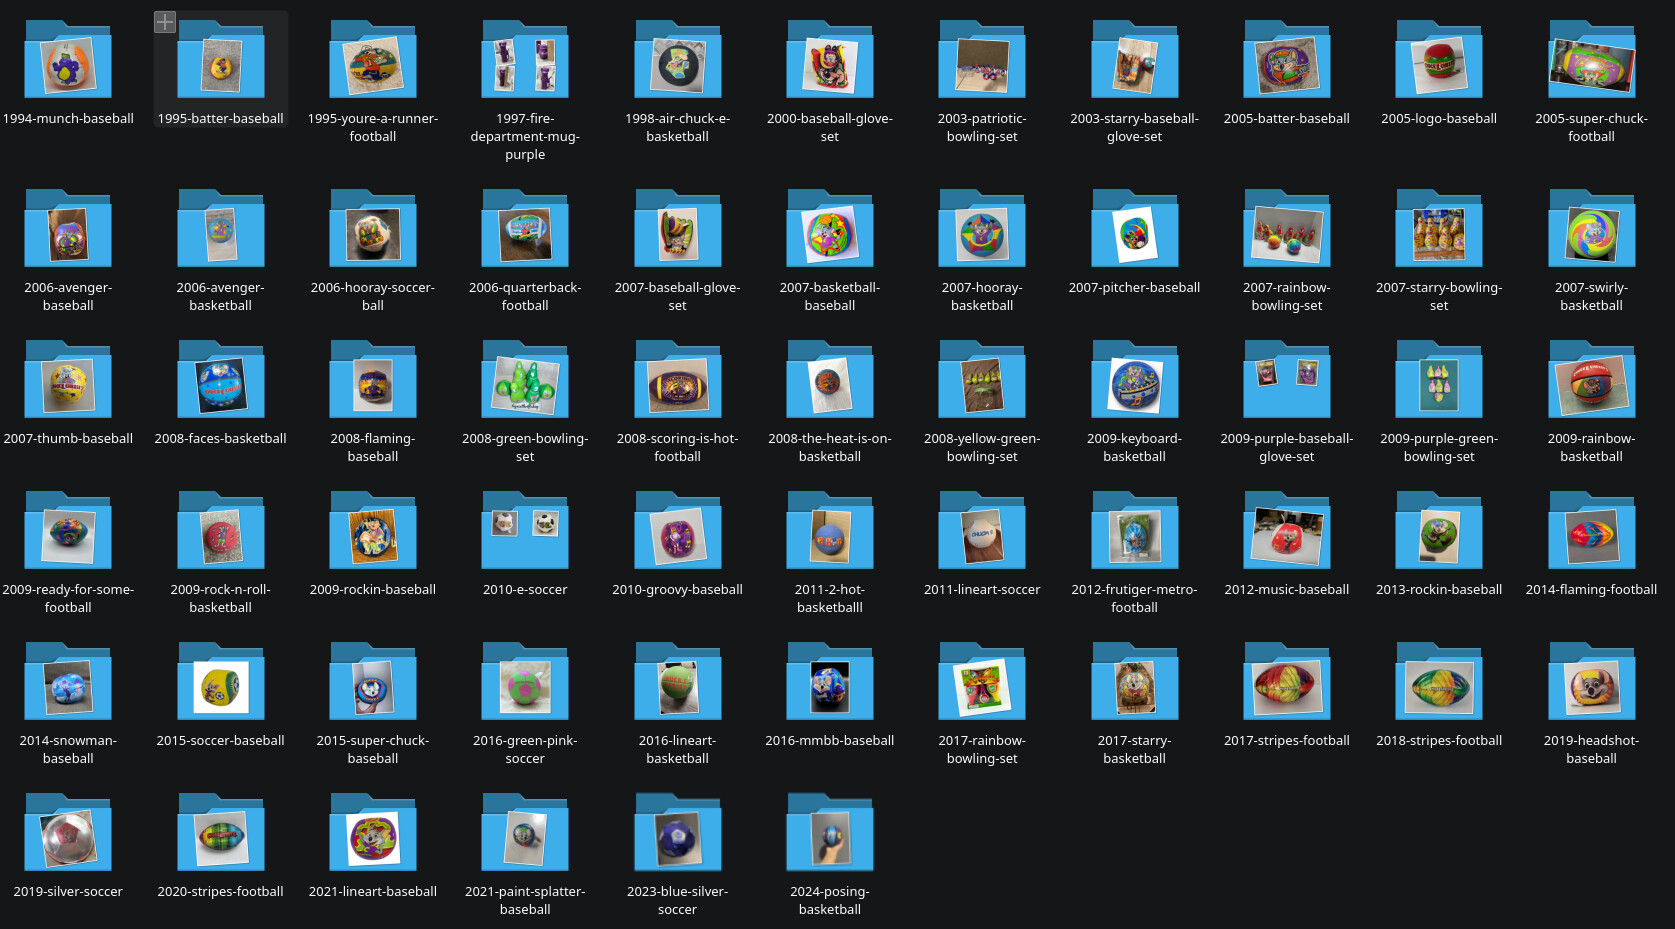Click the 2024-posing-basketball folder name label

pos(829,900)
